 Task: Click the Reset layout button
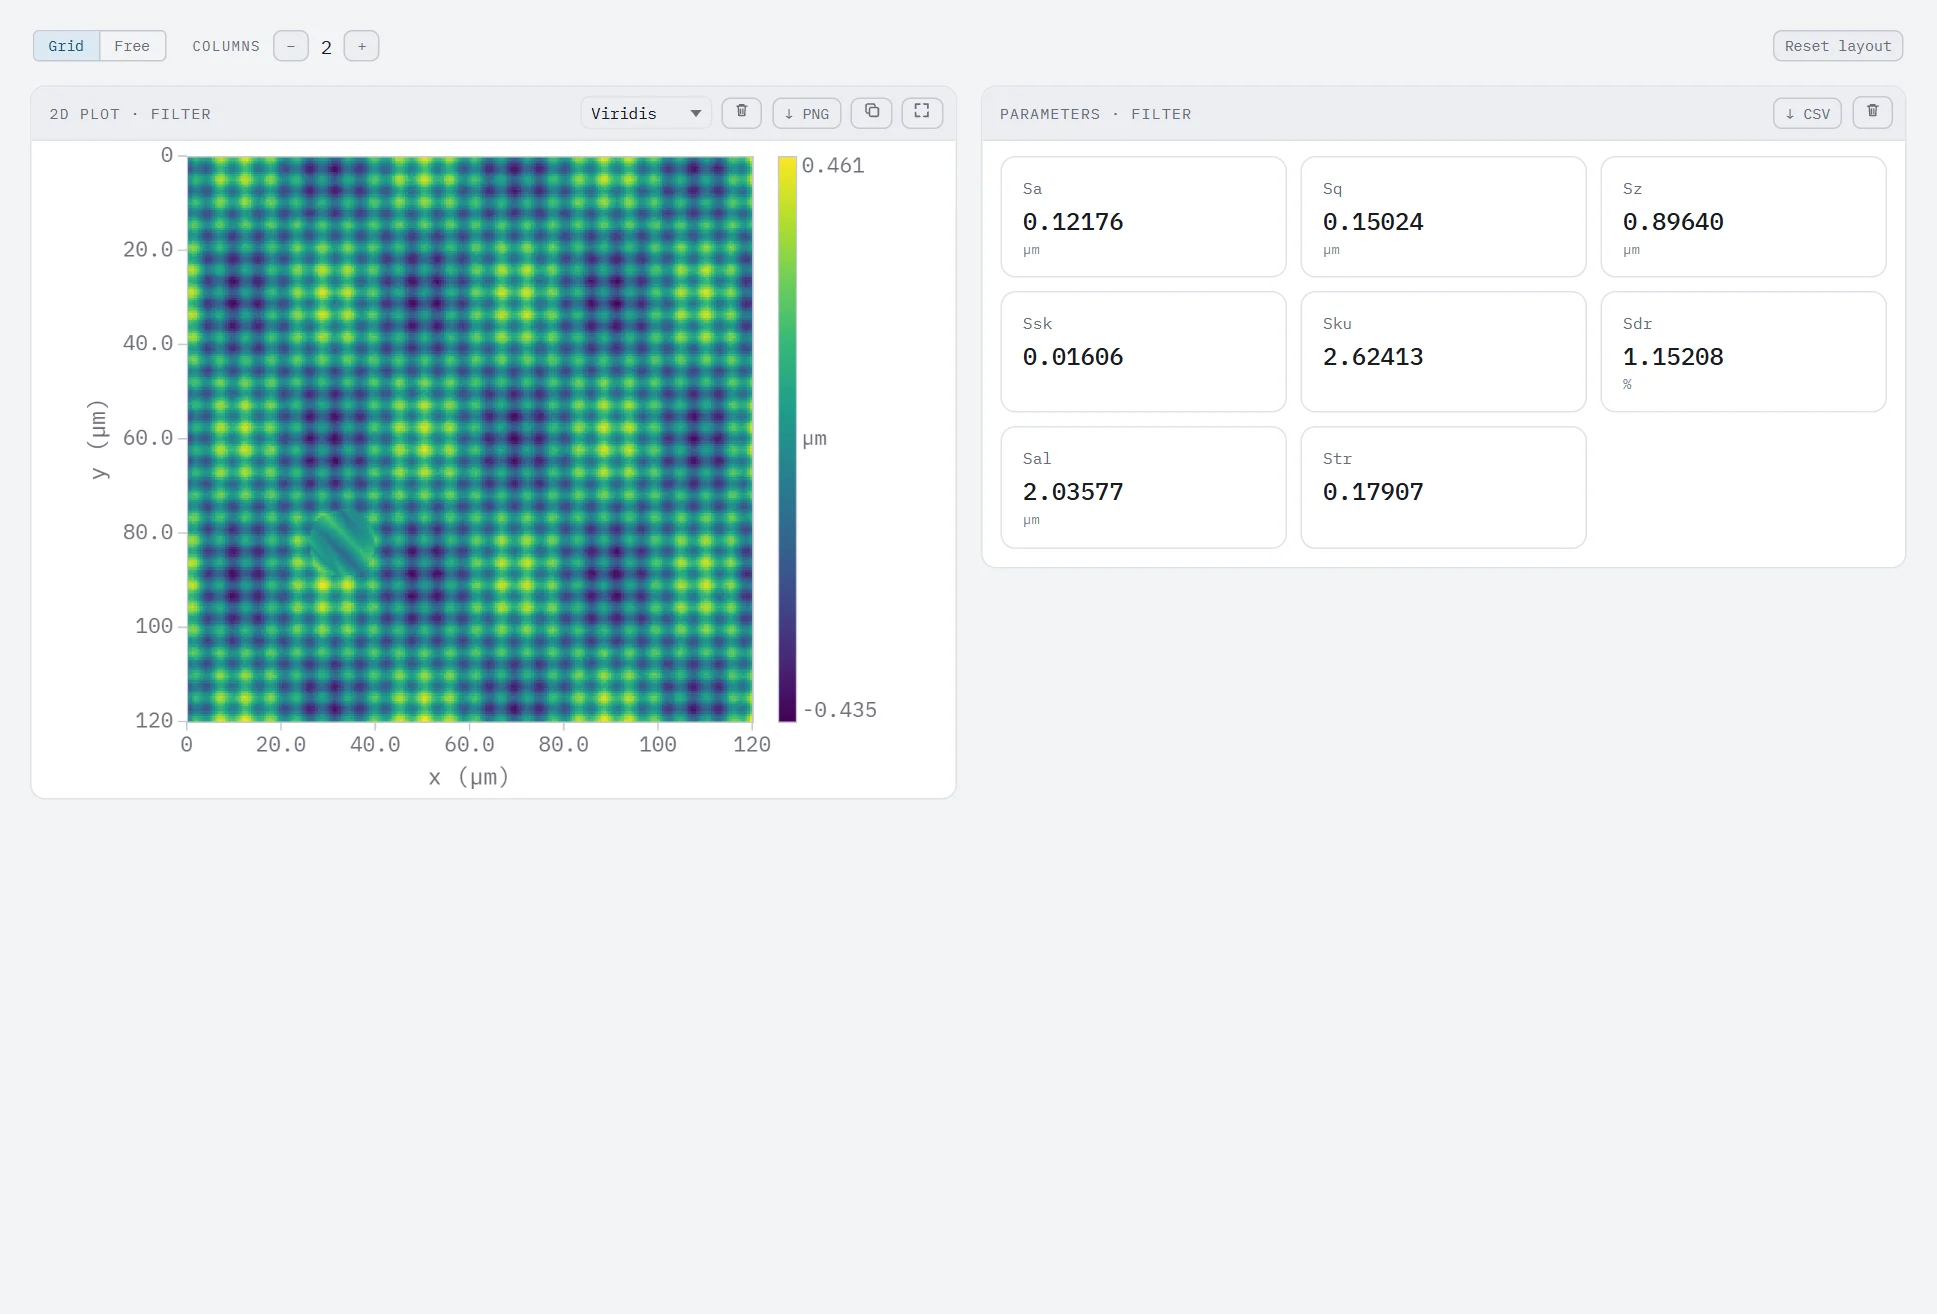(x=1837, y=46)
